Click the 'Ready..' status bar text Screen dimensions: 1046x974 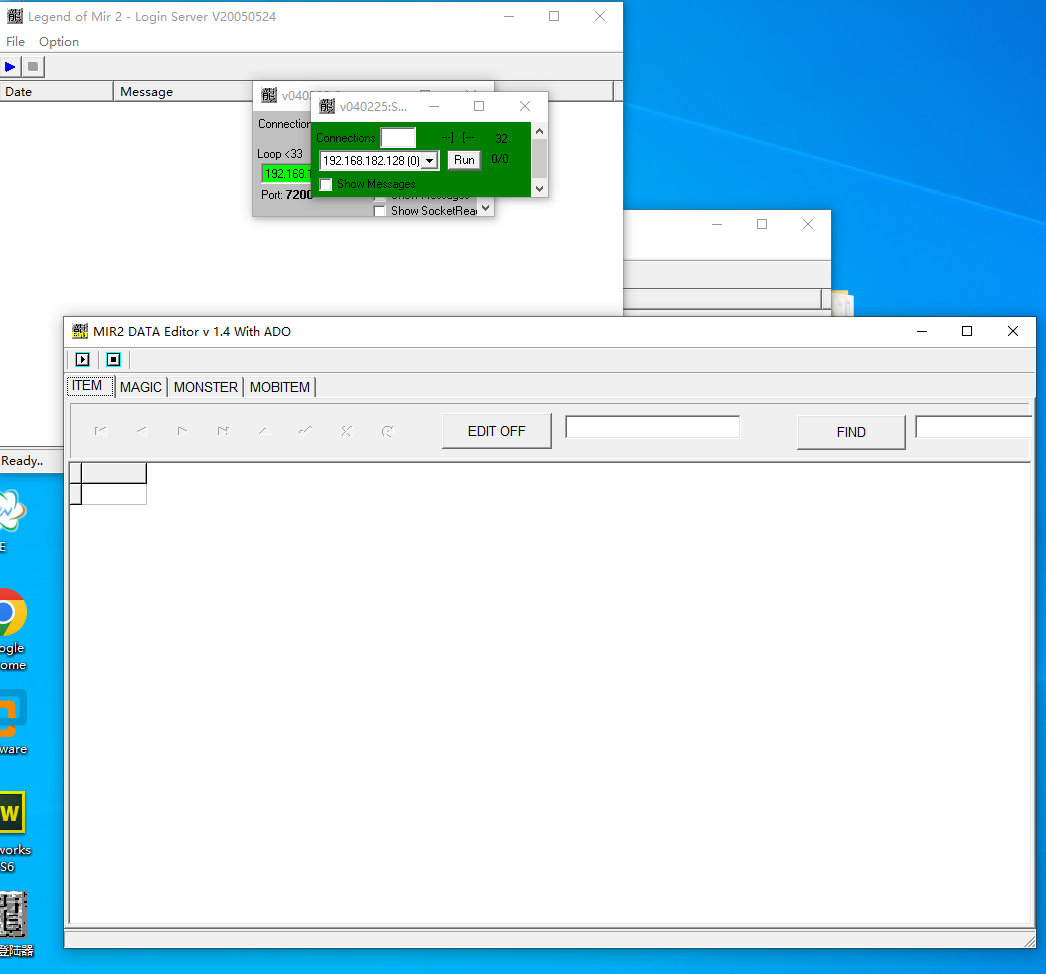(x=22, y=460)
